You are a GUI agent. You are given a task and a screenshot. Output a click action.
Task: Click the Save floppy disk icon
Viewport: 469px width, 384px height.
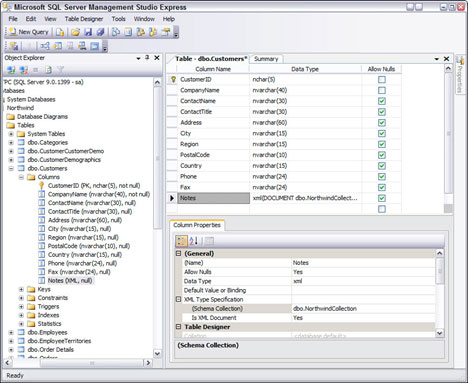88,32
